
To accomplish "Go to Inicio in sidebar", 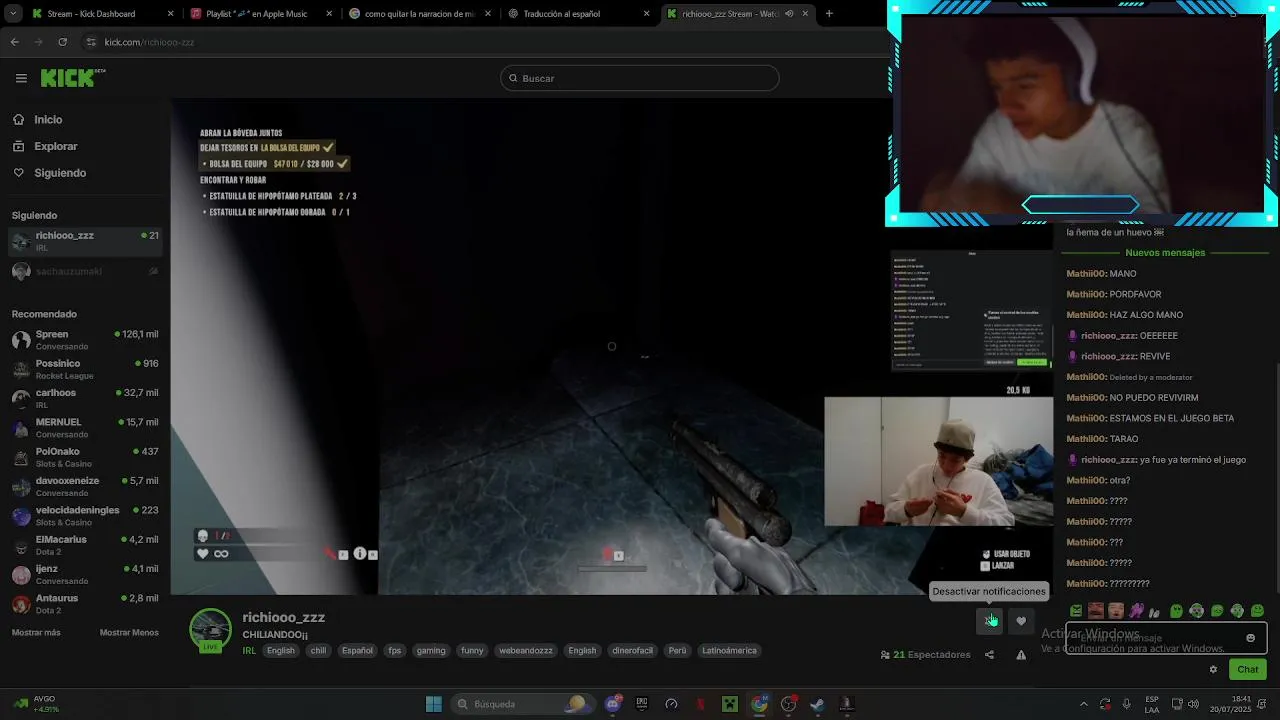I will click(48, 120).
